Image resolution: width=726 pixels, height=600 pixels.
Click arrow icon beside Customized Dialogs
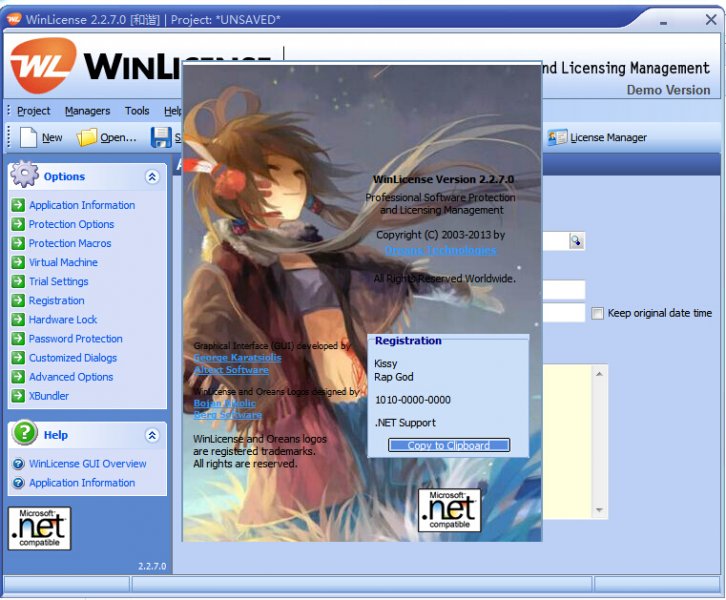click(x=18, y=357)
